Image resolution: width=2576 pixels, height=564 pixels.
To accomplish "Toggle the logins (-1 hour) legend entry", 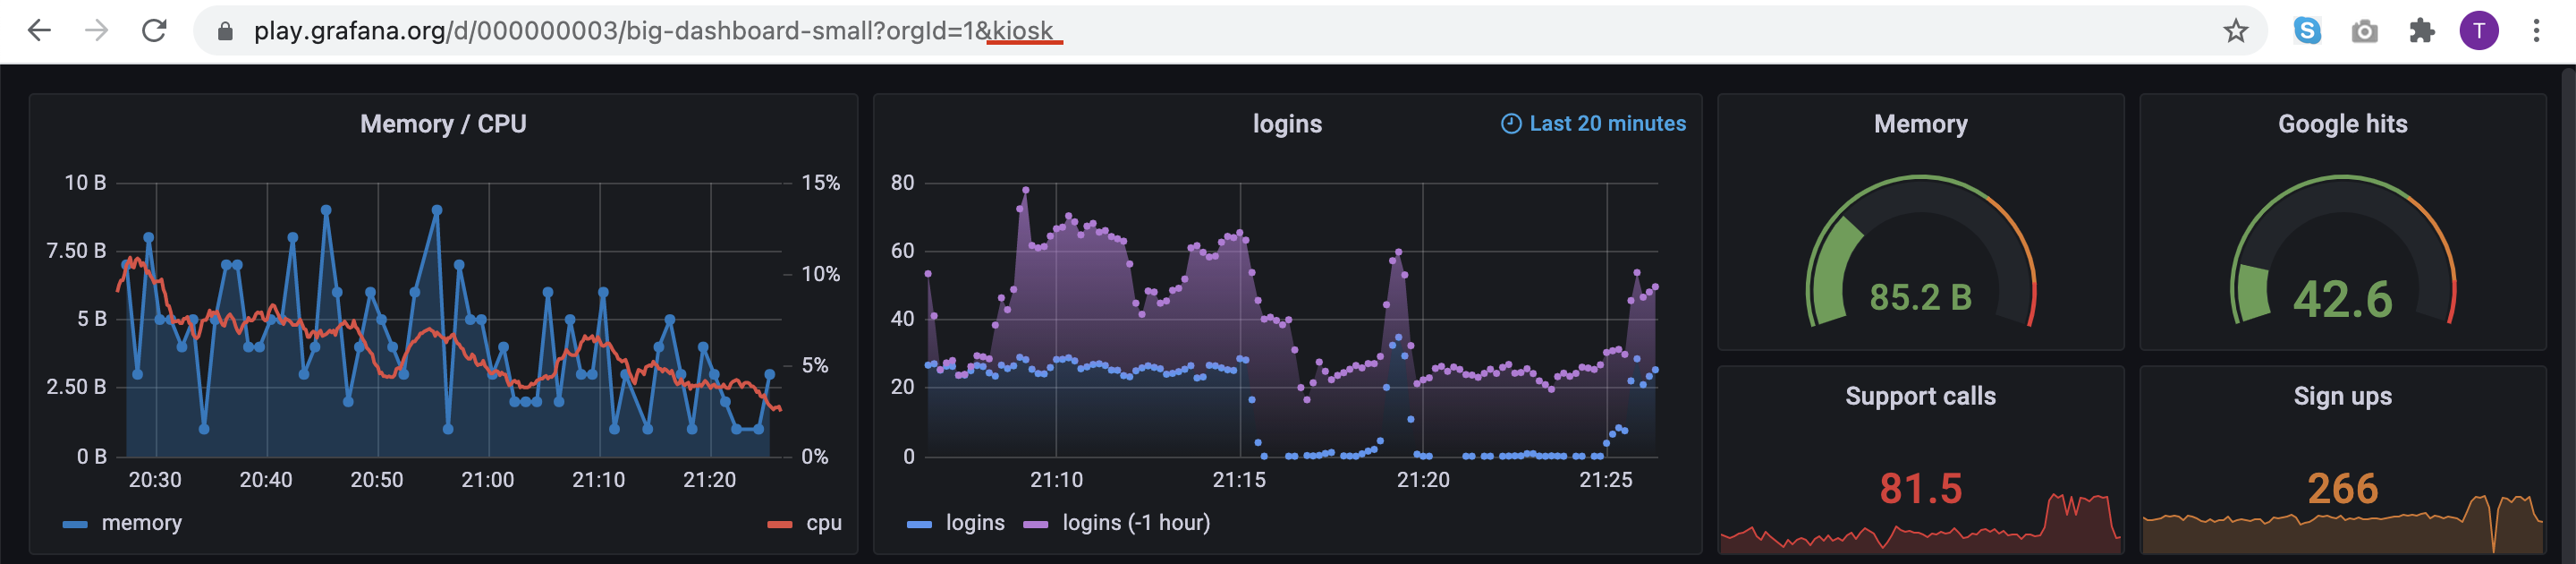I will click(1136, 523).
